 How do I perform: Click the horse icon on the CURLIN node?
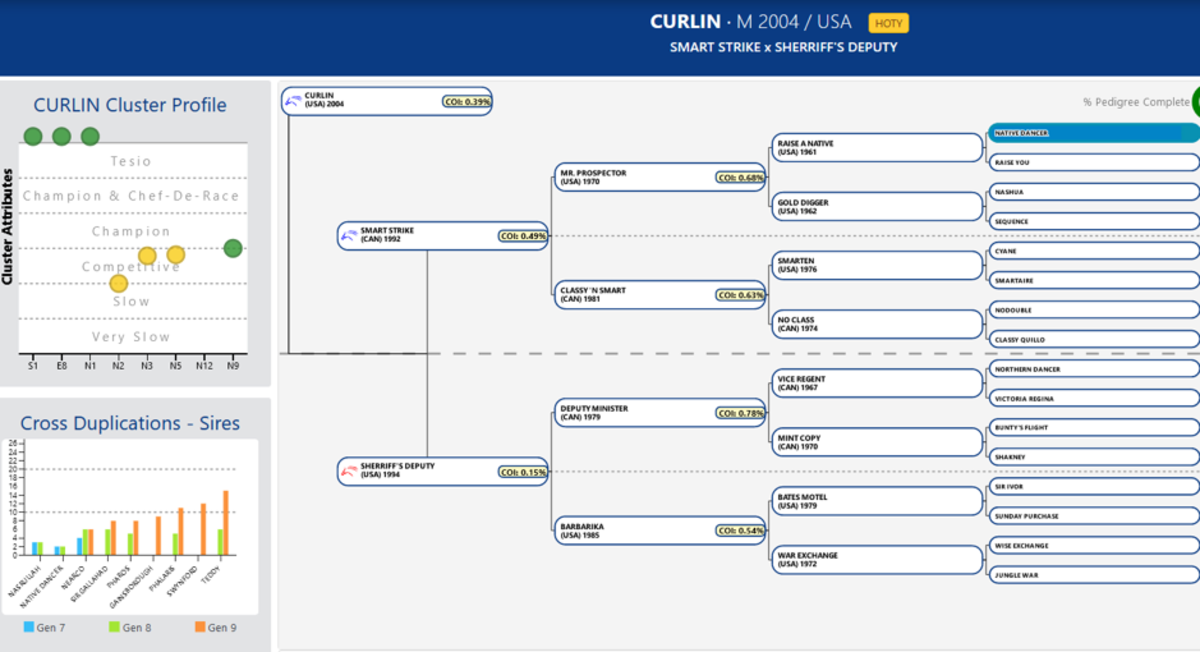(x=292, y=100)
